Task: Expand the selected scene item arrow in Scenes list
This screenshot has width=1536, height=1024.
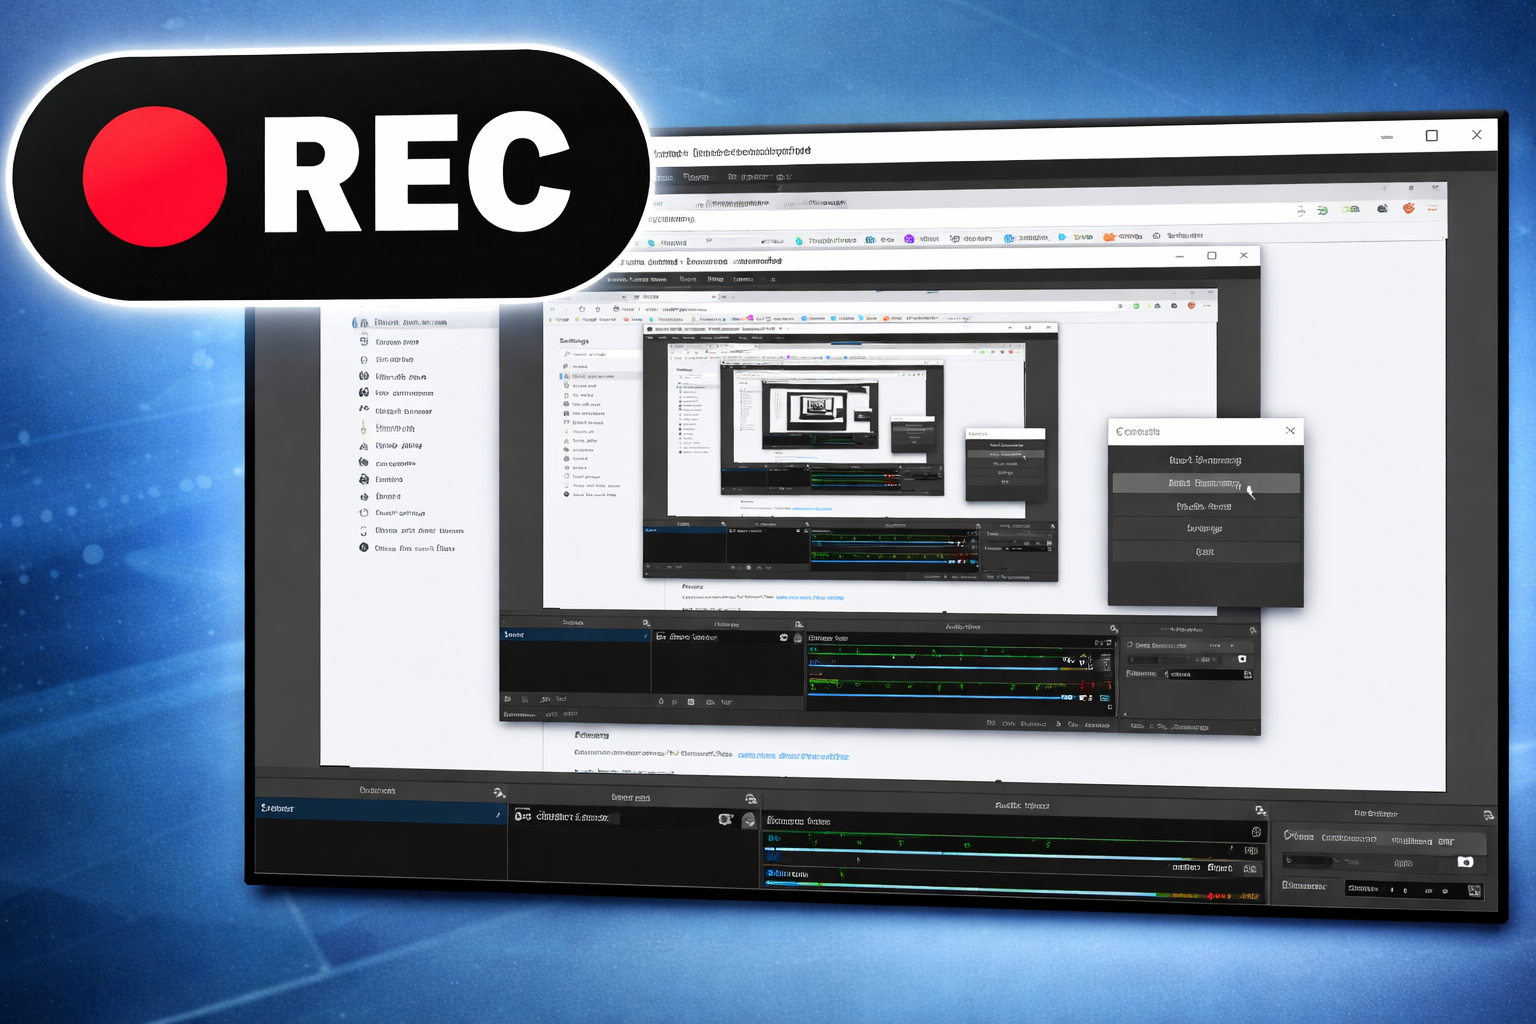Action: (x=498, y=815)
